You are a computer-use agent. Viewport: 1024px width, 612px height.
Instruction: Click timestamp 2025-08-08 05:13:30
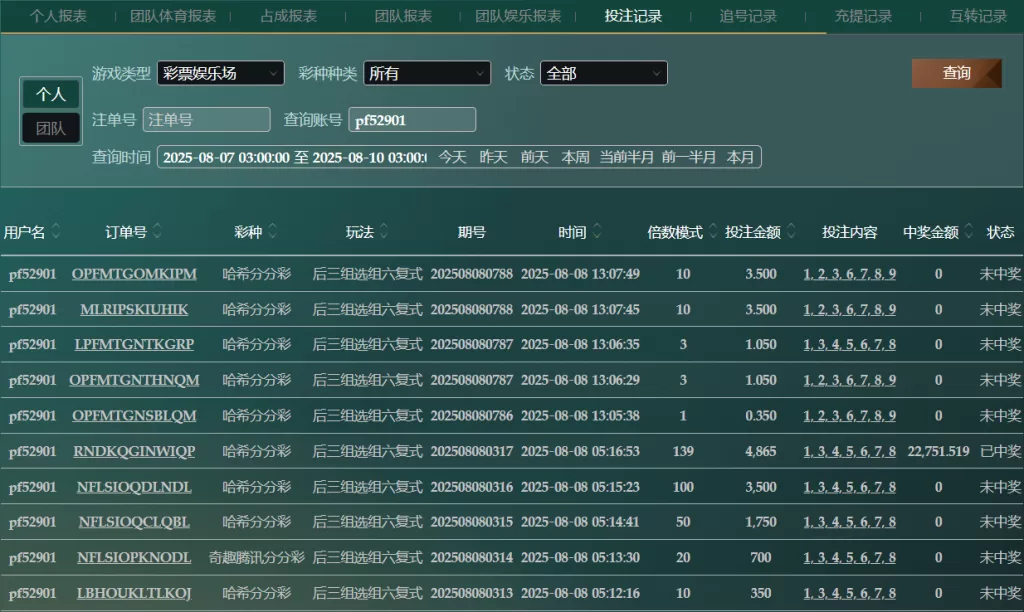[580, 557]
